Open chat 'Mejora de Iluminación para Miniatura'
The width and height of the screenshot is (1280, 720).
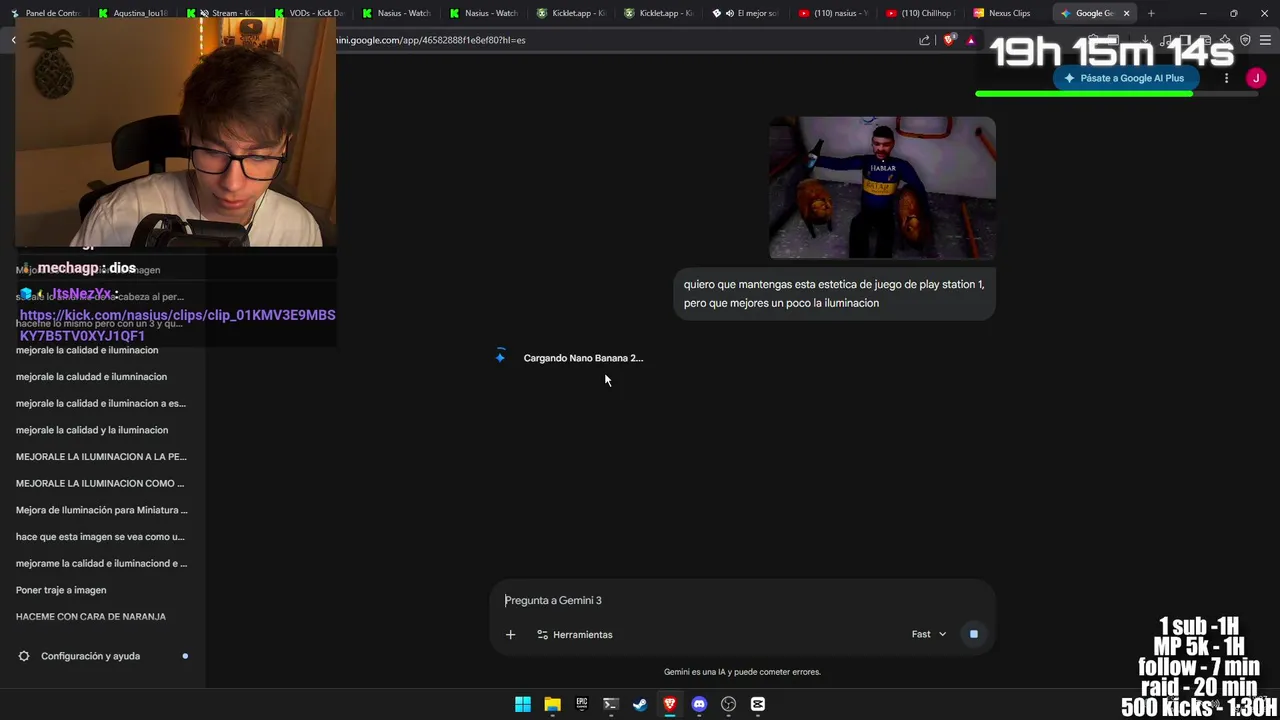click(102, 510)
